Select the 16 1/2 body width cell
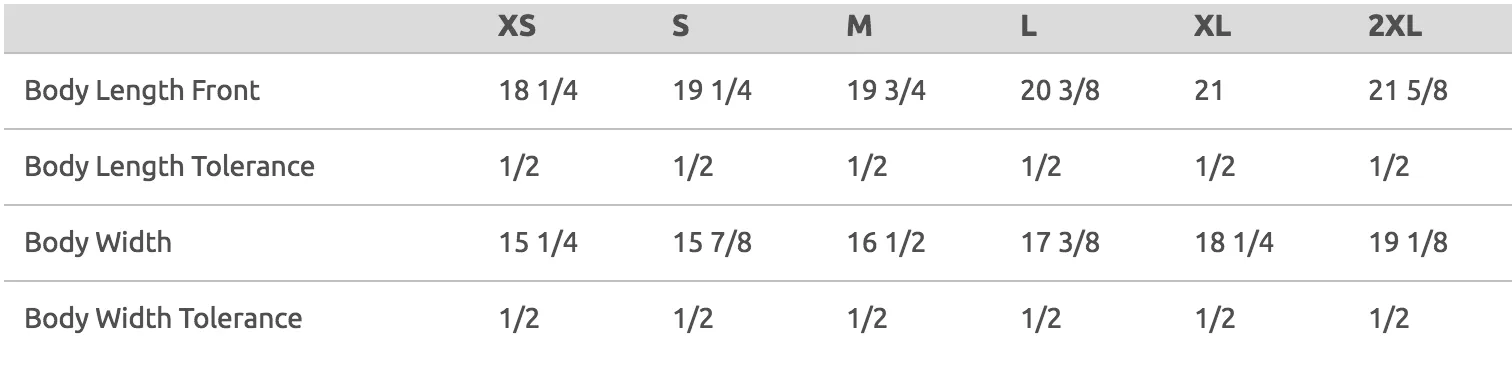Screen dimensions: 1512x368 [x=886, y=242]
